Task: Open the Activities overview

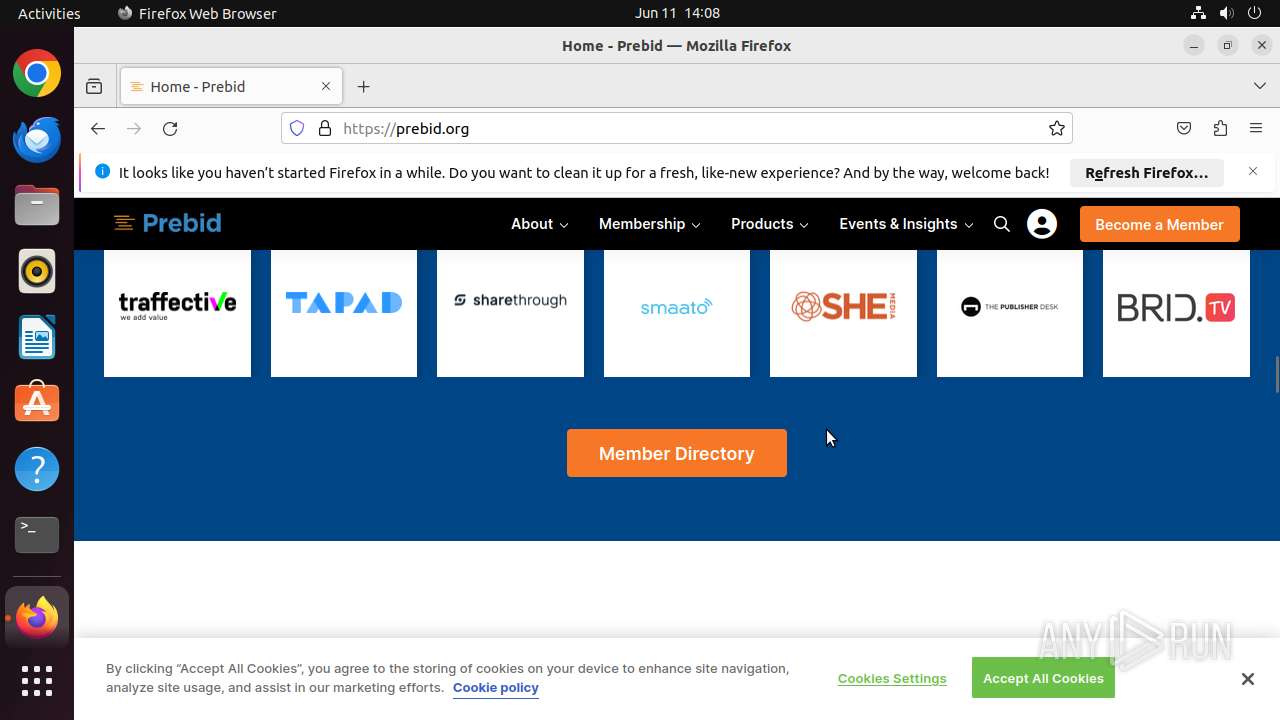Action: [x=49, y=13]
